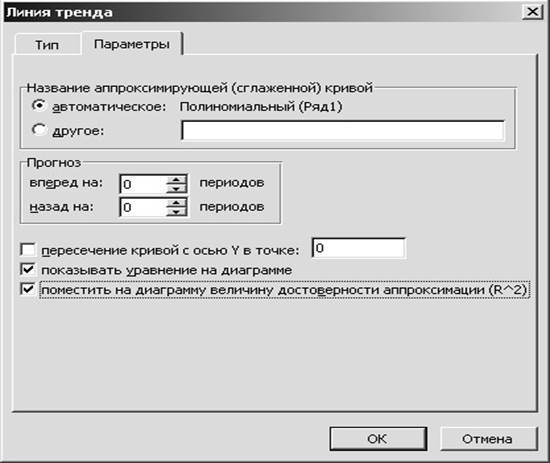Uncheck the R^2 approximation value checkbox
This screenshot has height=463, width=550.
tap(28, 290)
